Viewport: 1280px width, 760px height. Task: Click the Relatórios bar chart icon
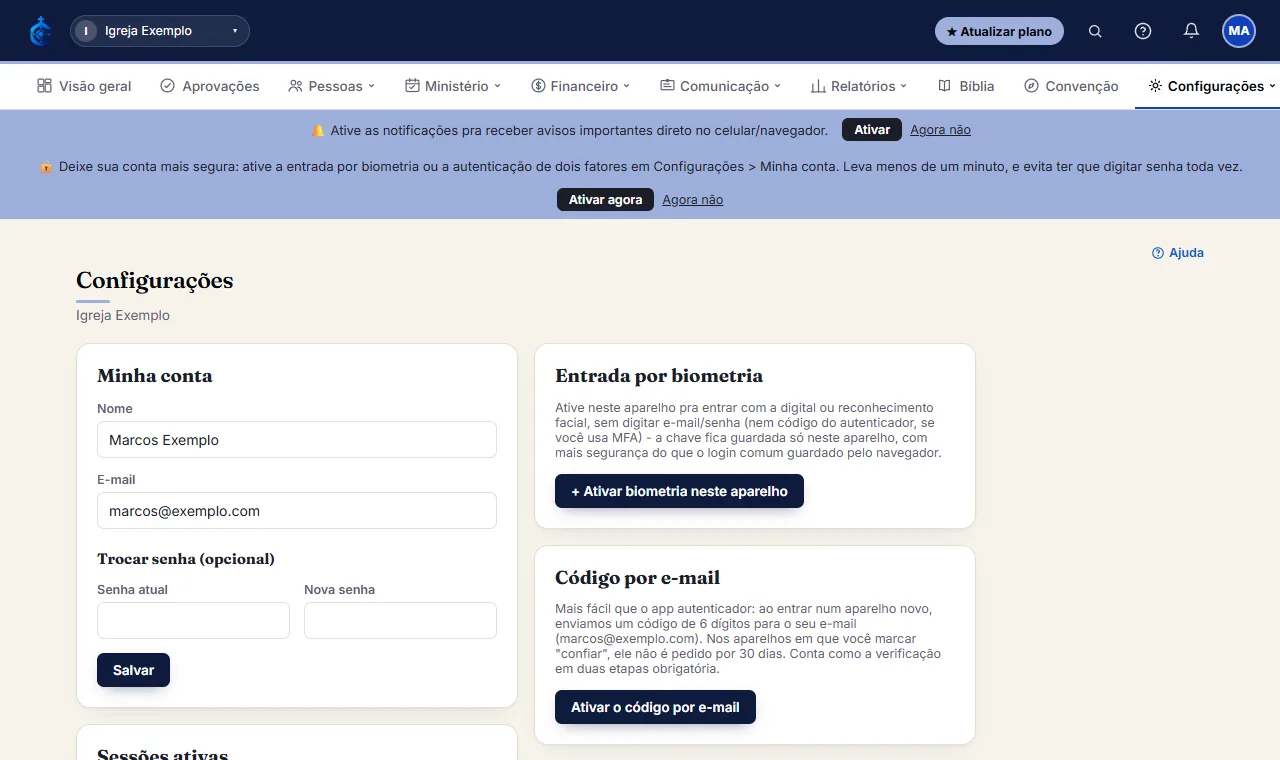coord(818,86)
